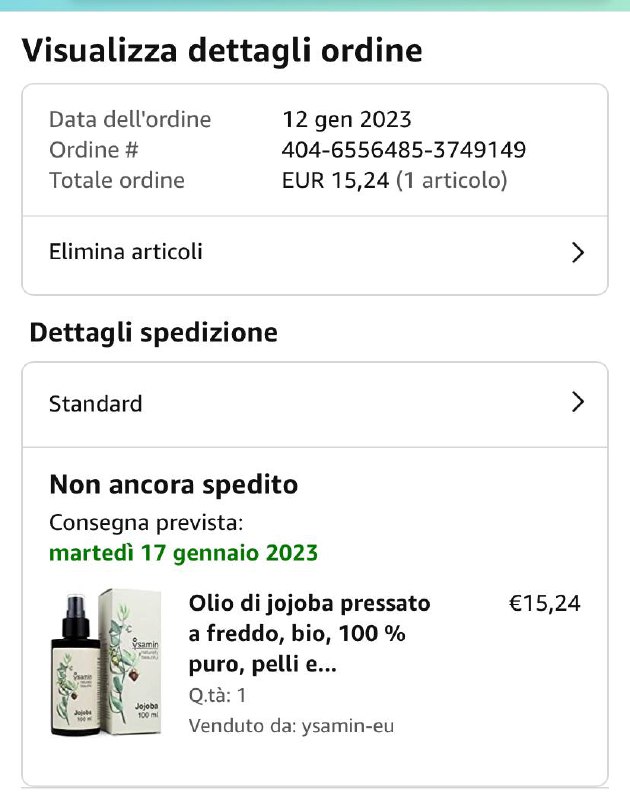Click the Ordine # label
The width and height of the screenshot is (630, 800).
coord(94,150)
